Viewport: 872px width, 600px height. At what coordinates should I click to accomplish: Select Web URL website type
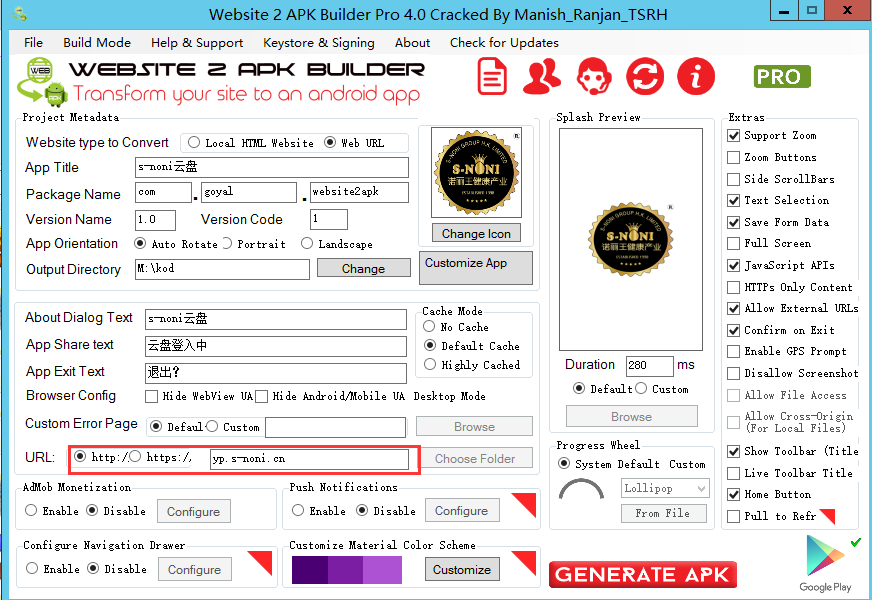pos(330,142)
